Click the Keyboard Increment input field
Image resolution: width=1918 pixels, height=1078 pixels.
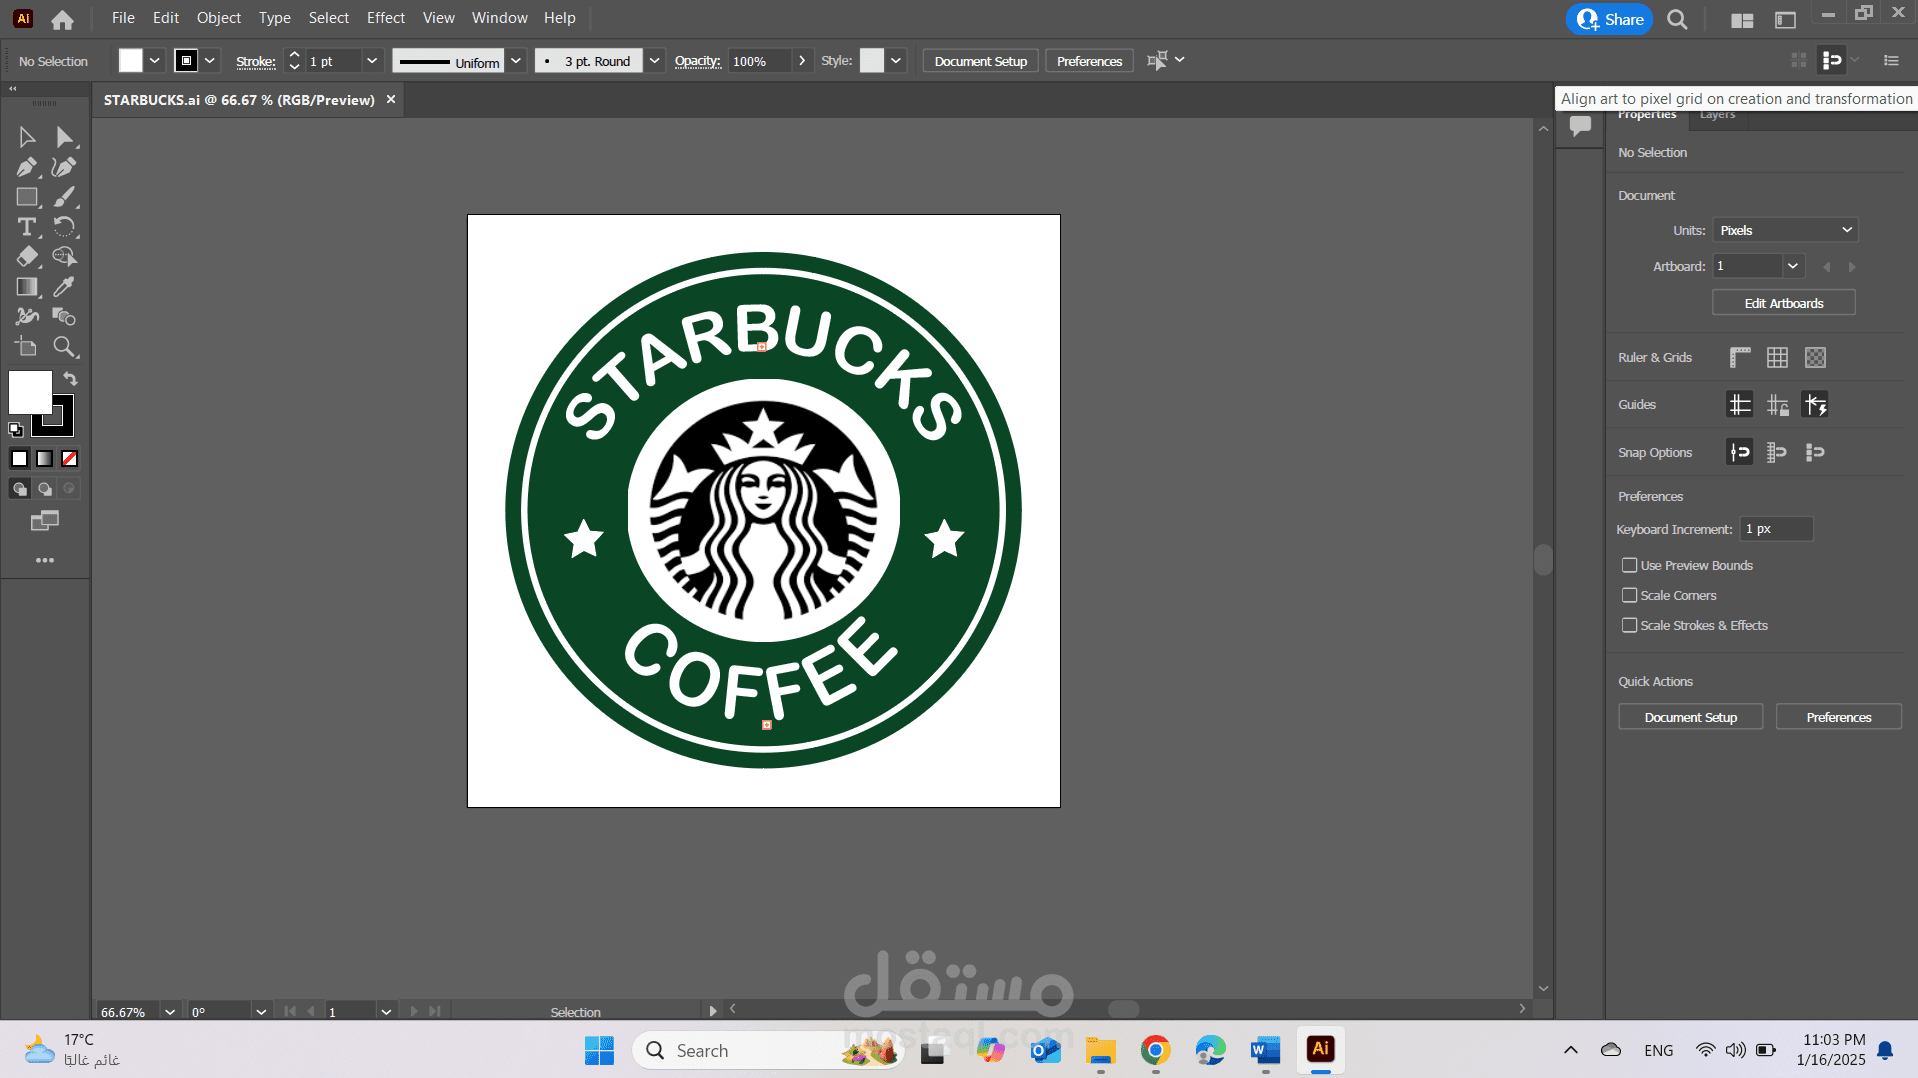click(1777, 529)
